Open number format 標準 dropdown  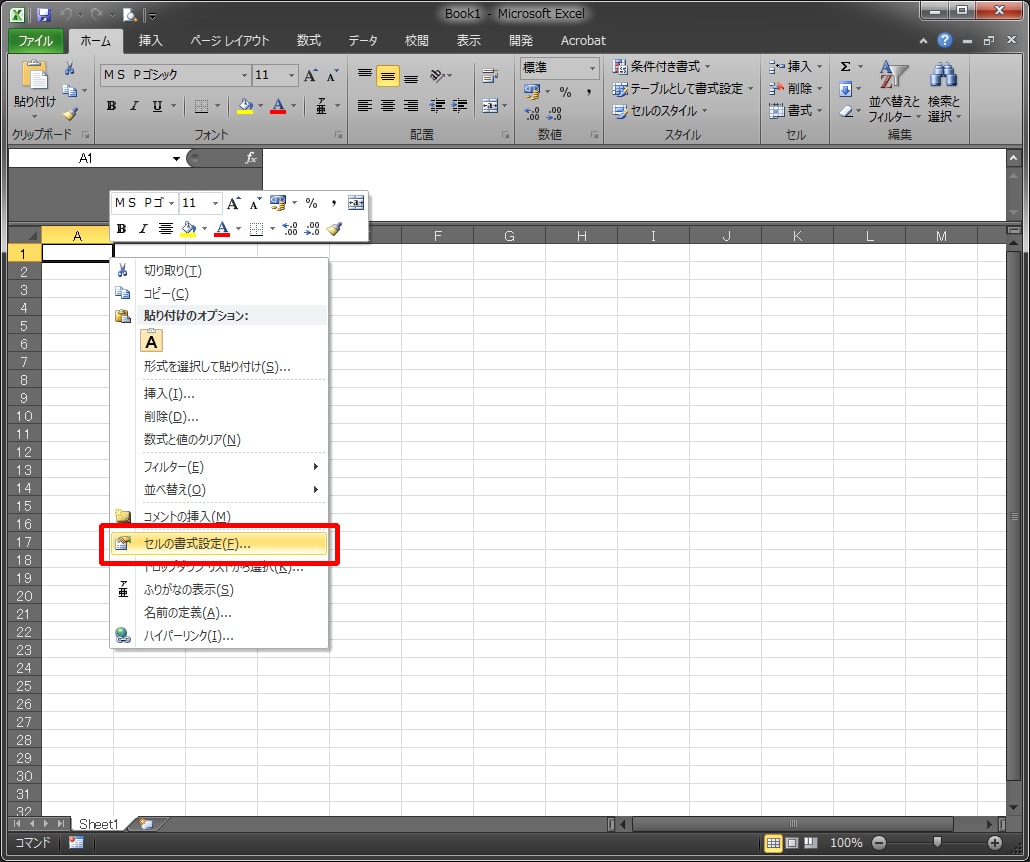click(x=592, y=68)
